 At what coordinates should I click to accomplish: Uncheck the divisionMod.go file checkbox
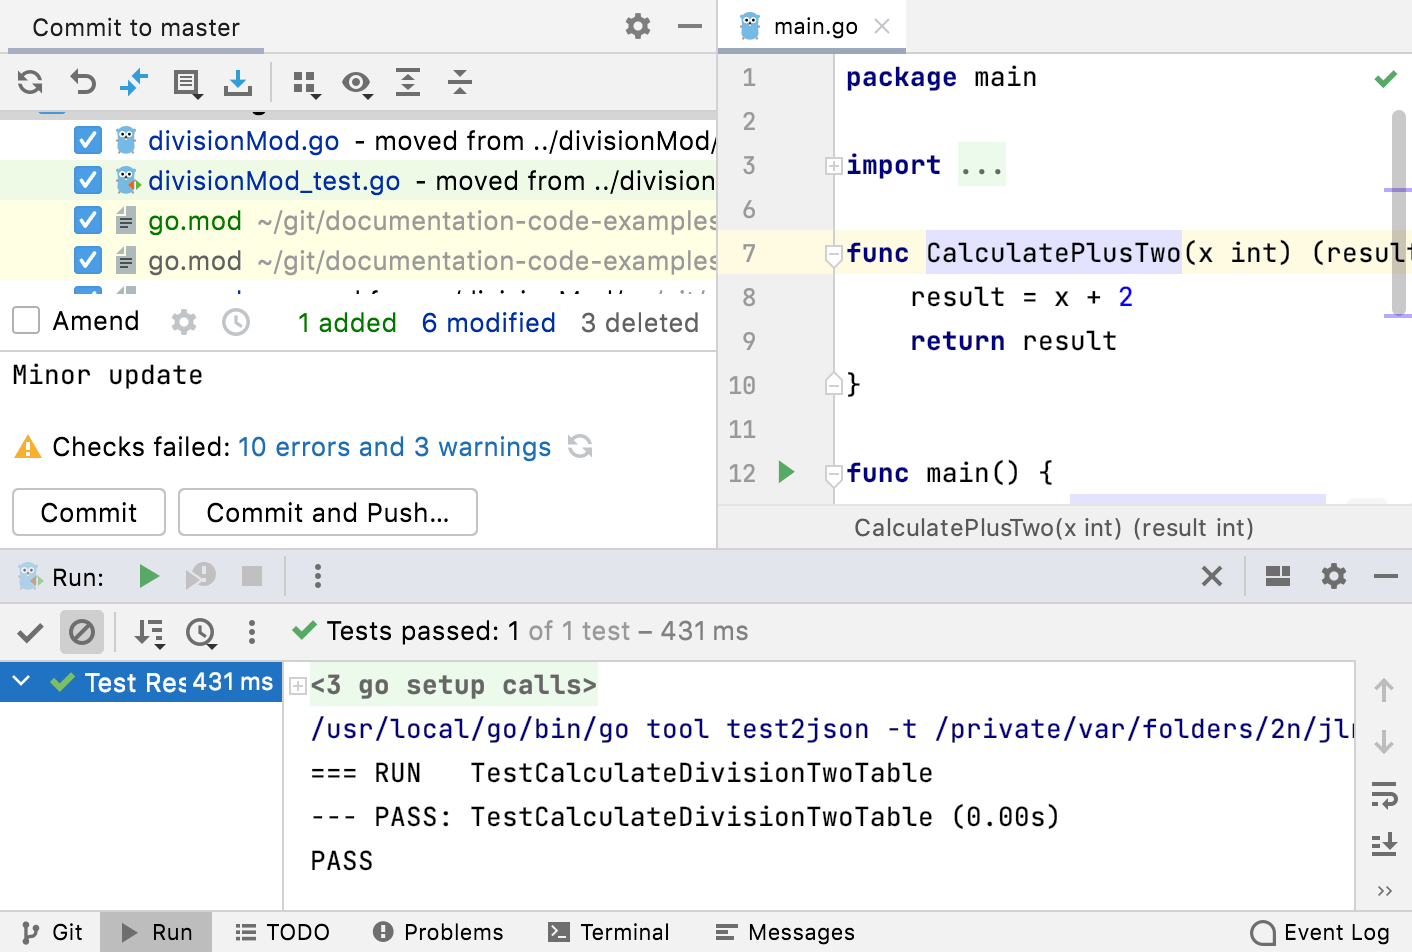coord(87,140)
